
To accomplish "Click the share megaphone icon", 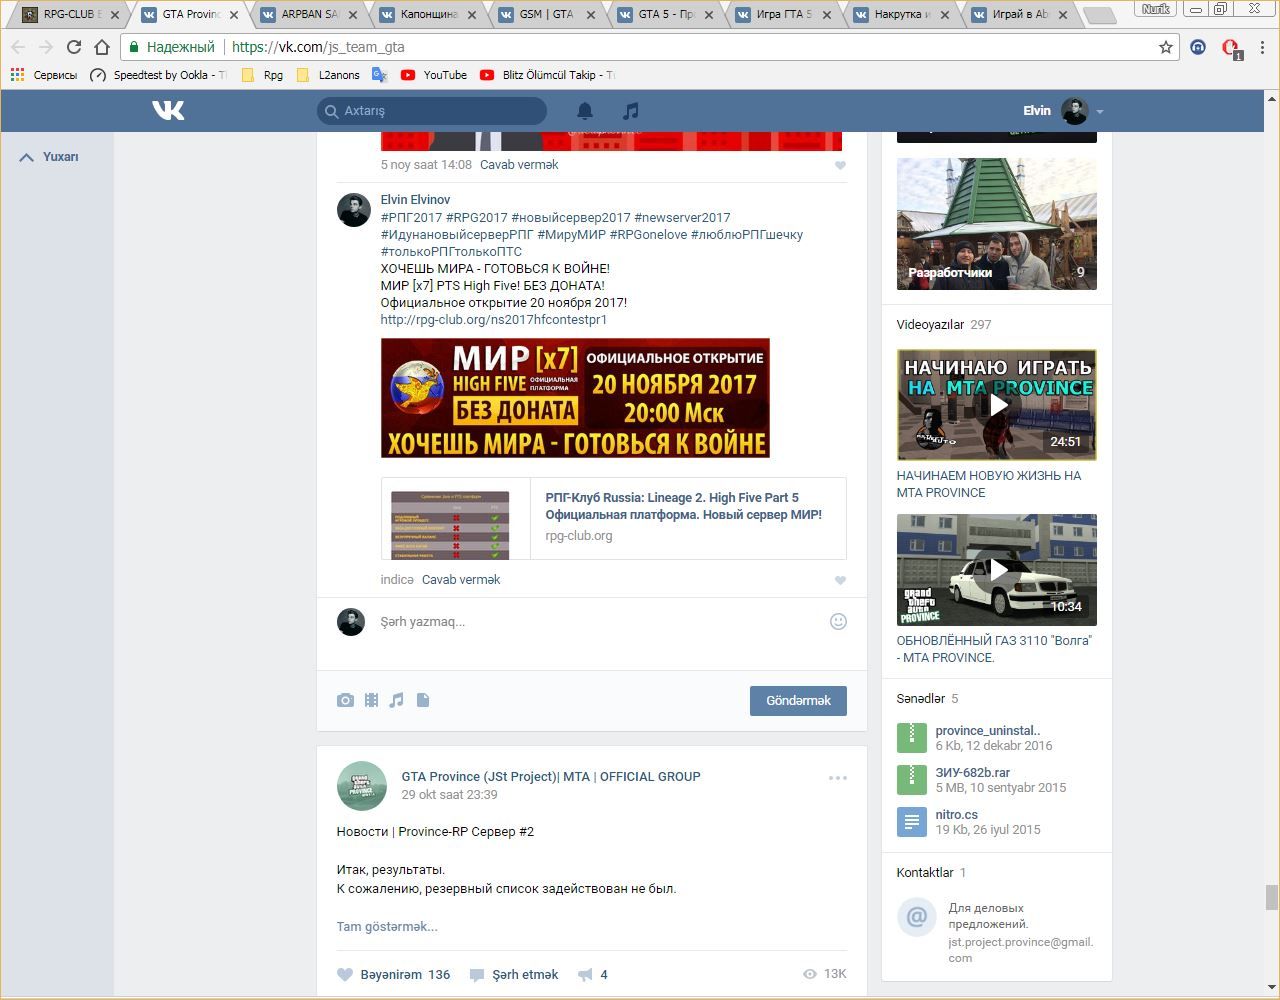I will [x=586, y=974].
